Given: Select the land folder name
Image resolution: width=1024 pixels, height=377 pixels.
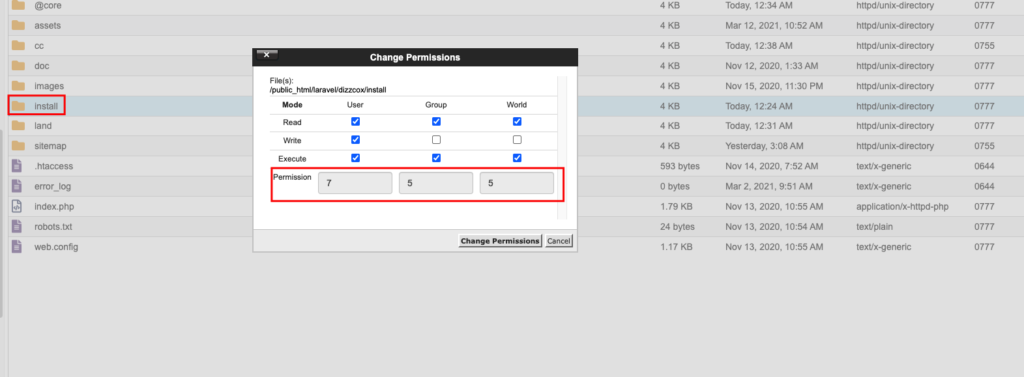Looking at the screenshot, I should pos(43,125).
